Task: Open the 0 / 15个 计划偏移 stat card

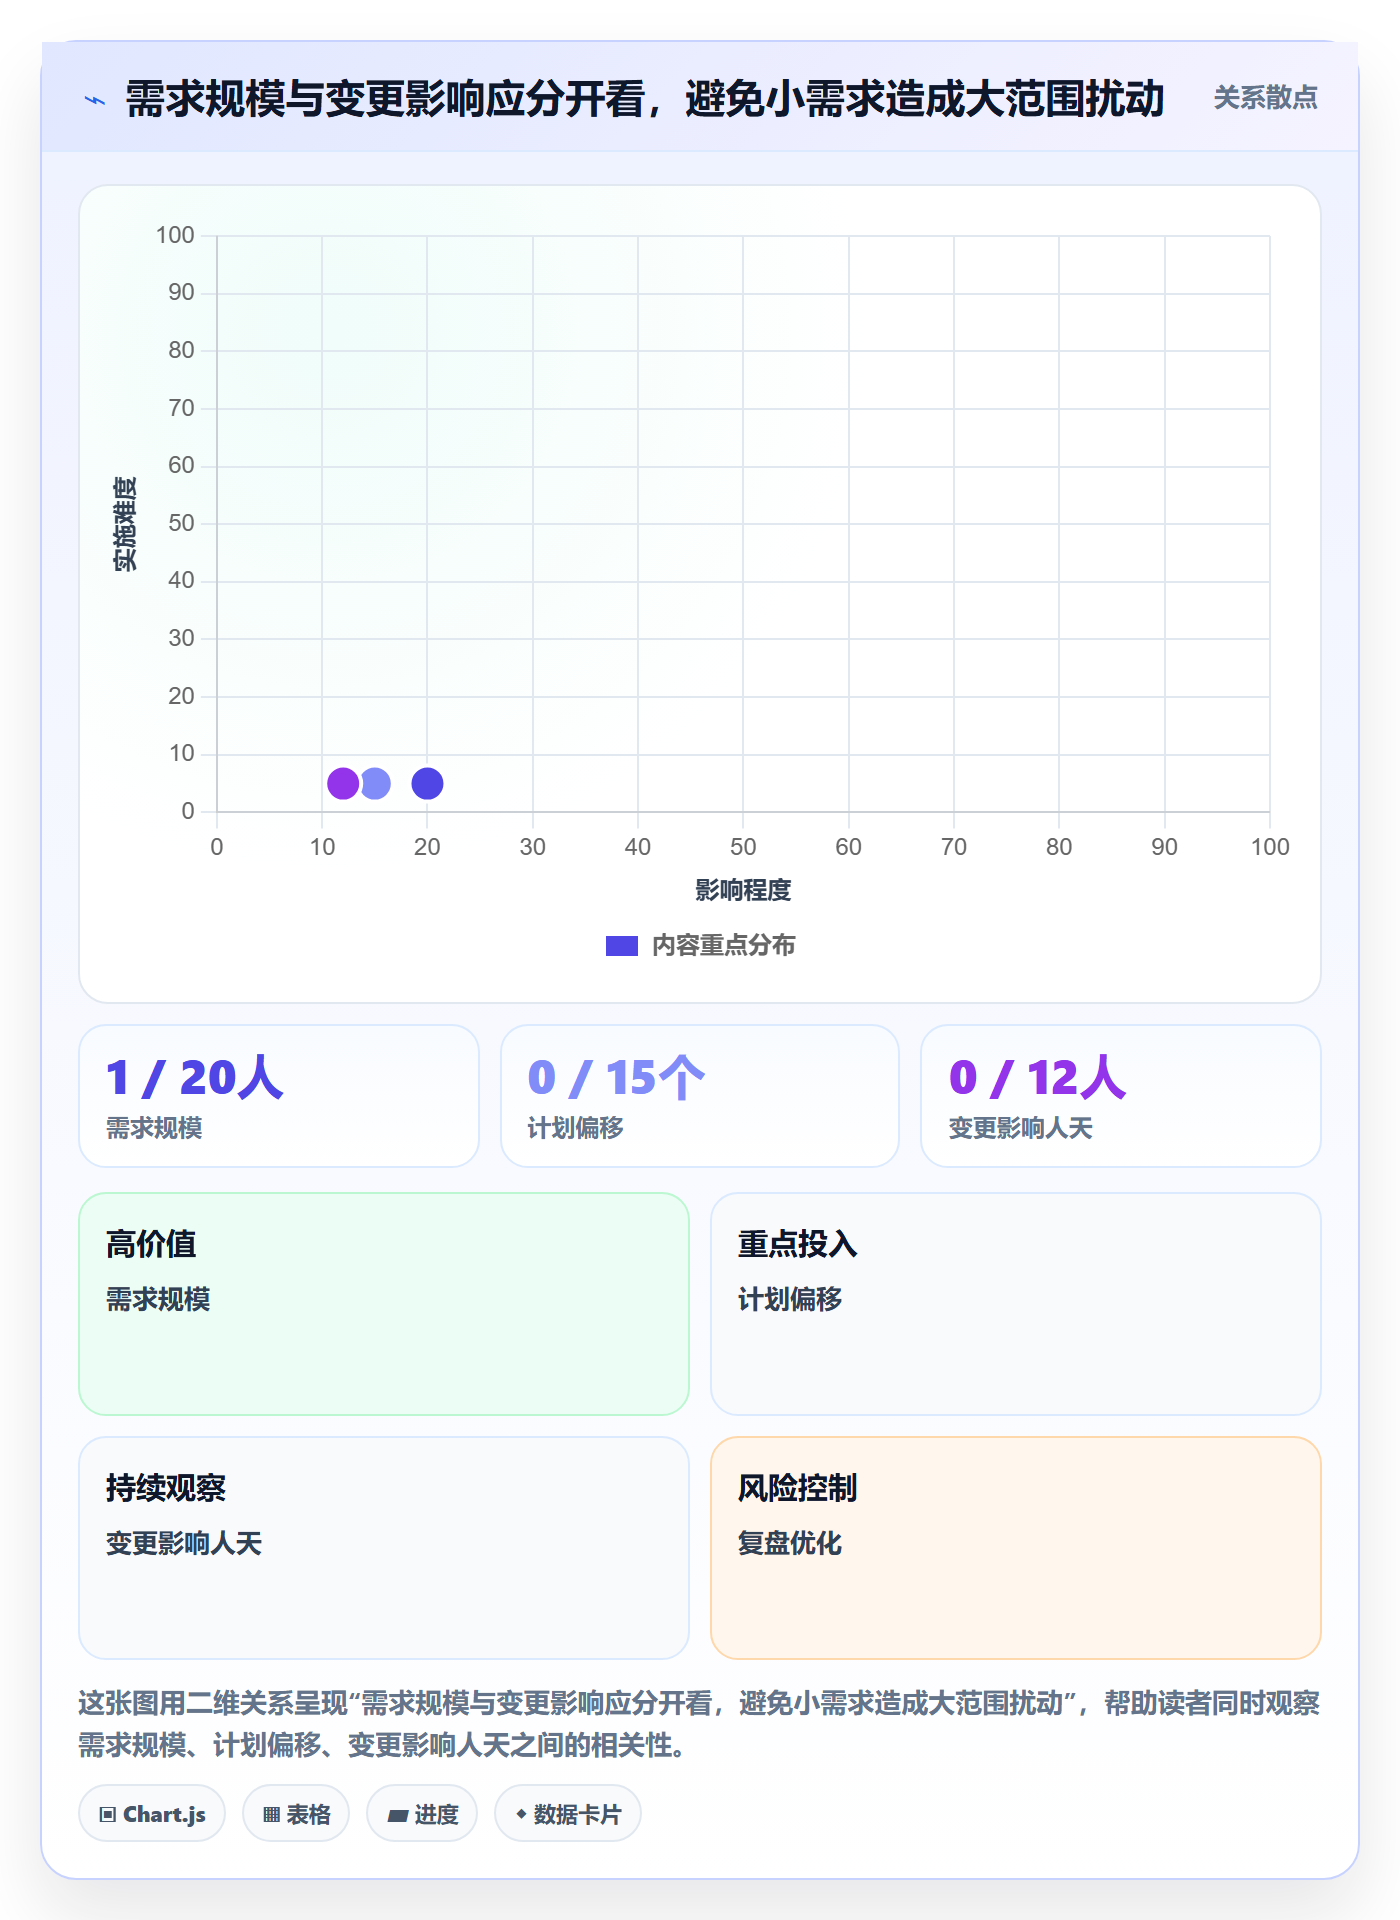Action: 700,1096
